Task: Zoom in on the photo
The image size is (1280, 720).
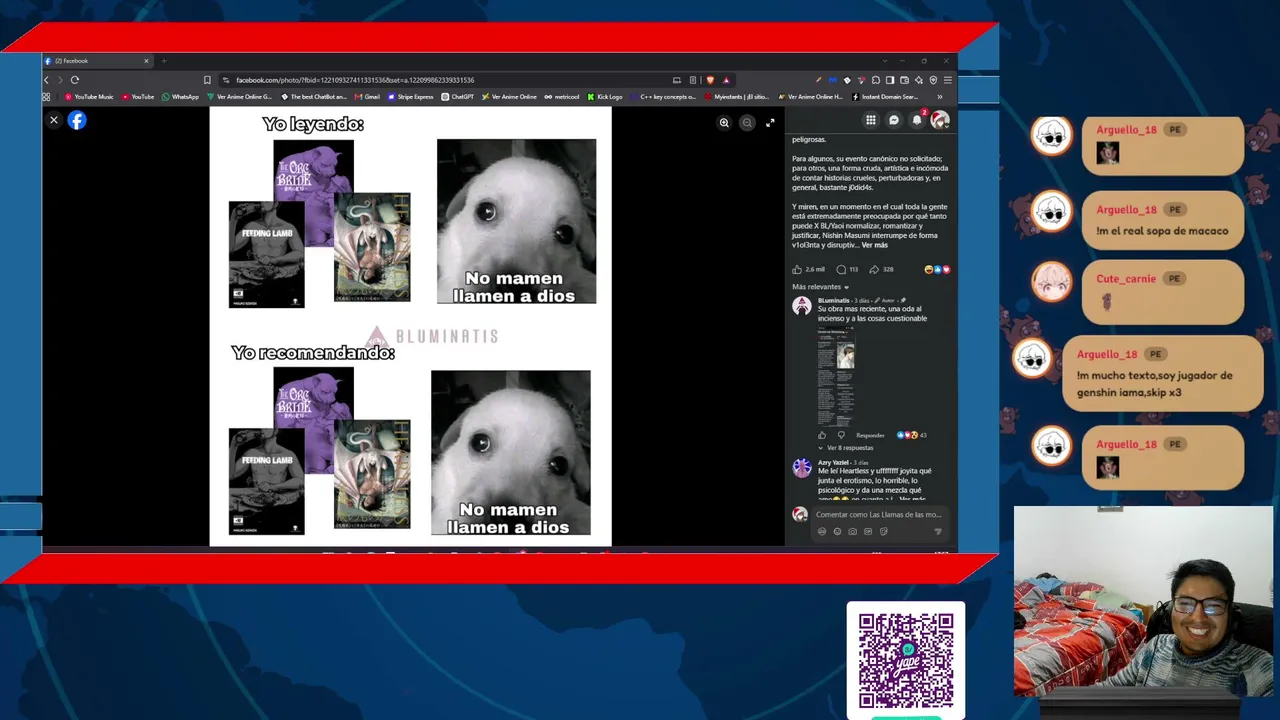Action: pos(724,123)
